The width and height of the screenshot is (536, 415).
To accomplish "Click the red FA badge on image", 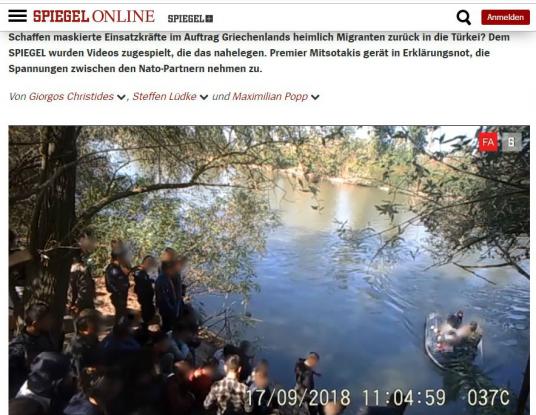I will tap(488, 142).
